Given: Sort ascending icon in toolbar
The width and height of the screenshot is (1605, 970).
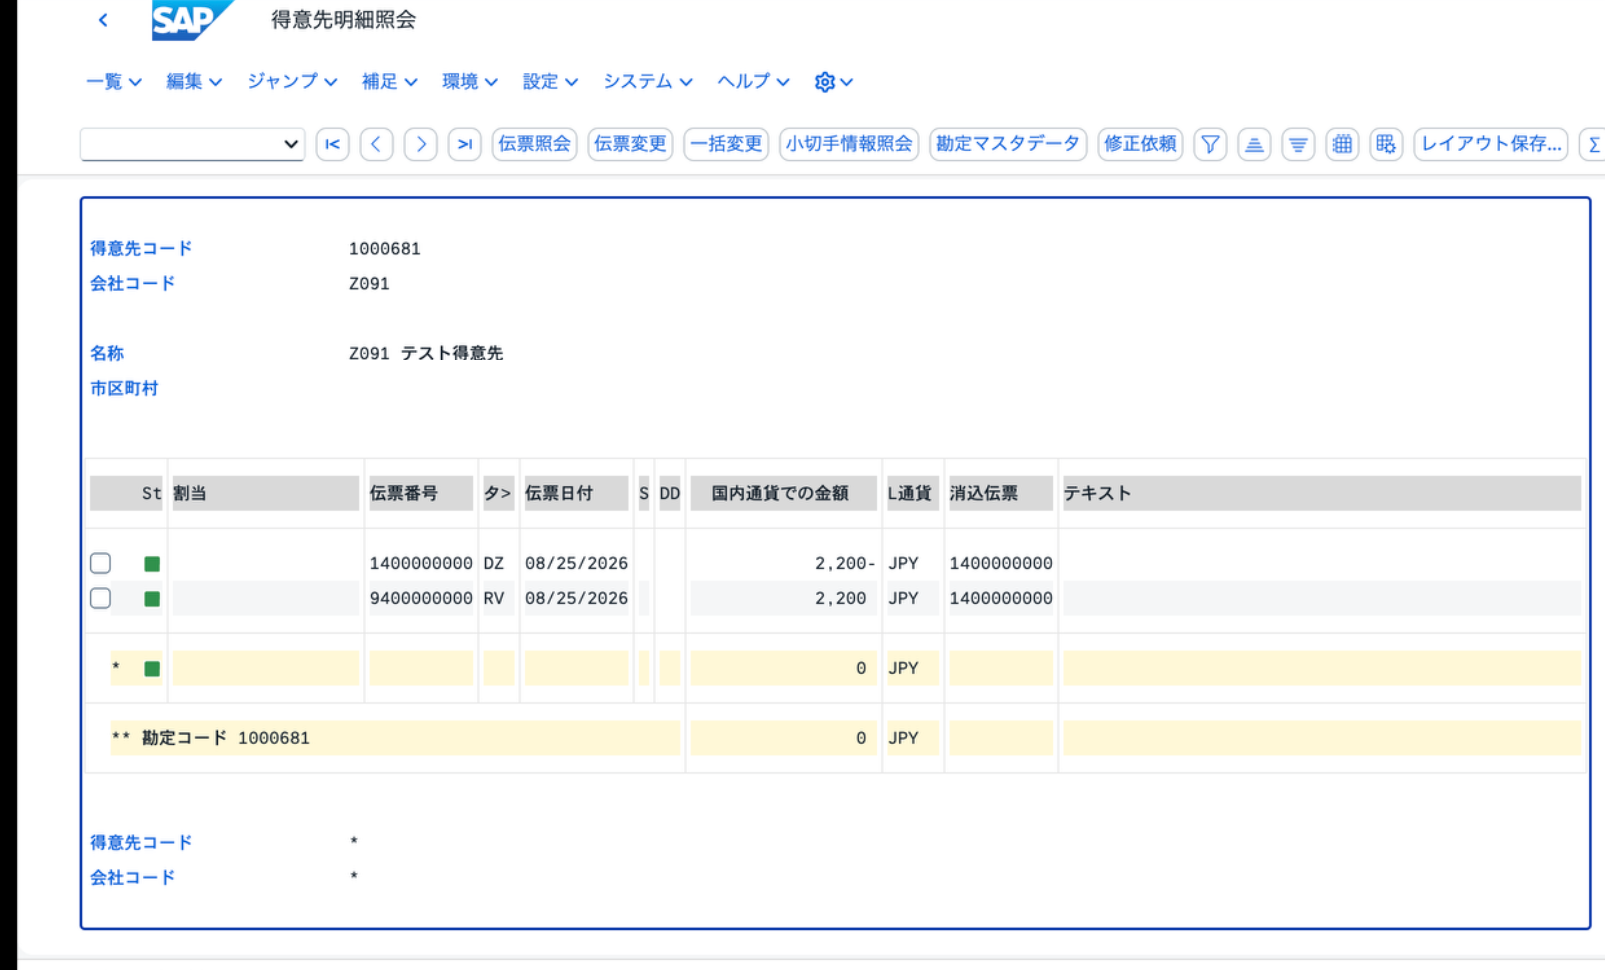Looking at the screenshot, I should [1254, 144].
